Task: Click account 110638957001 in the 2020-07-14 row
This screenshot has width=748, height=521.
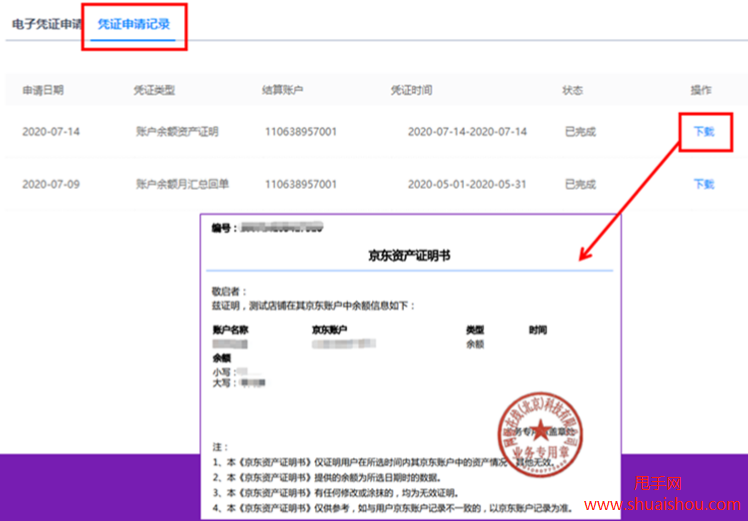Action: (x=301, y=132)
